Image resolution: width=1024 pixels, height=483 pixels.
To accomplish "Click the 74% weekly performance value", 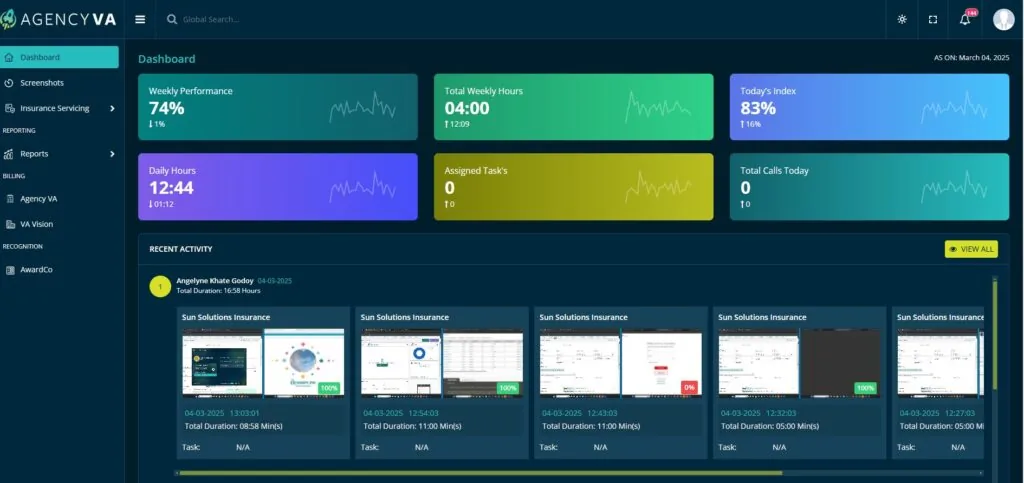I will click(167, 108).
